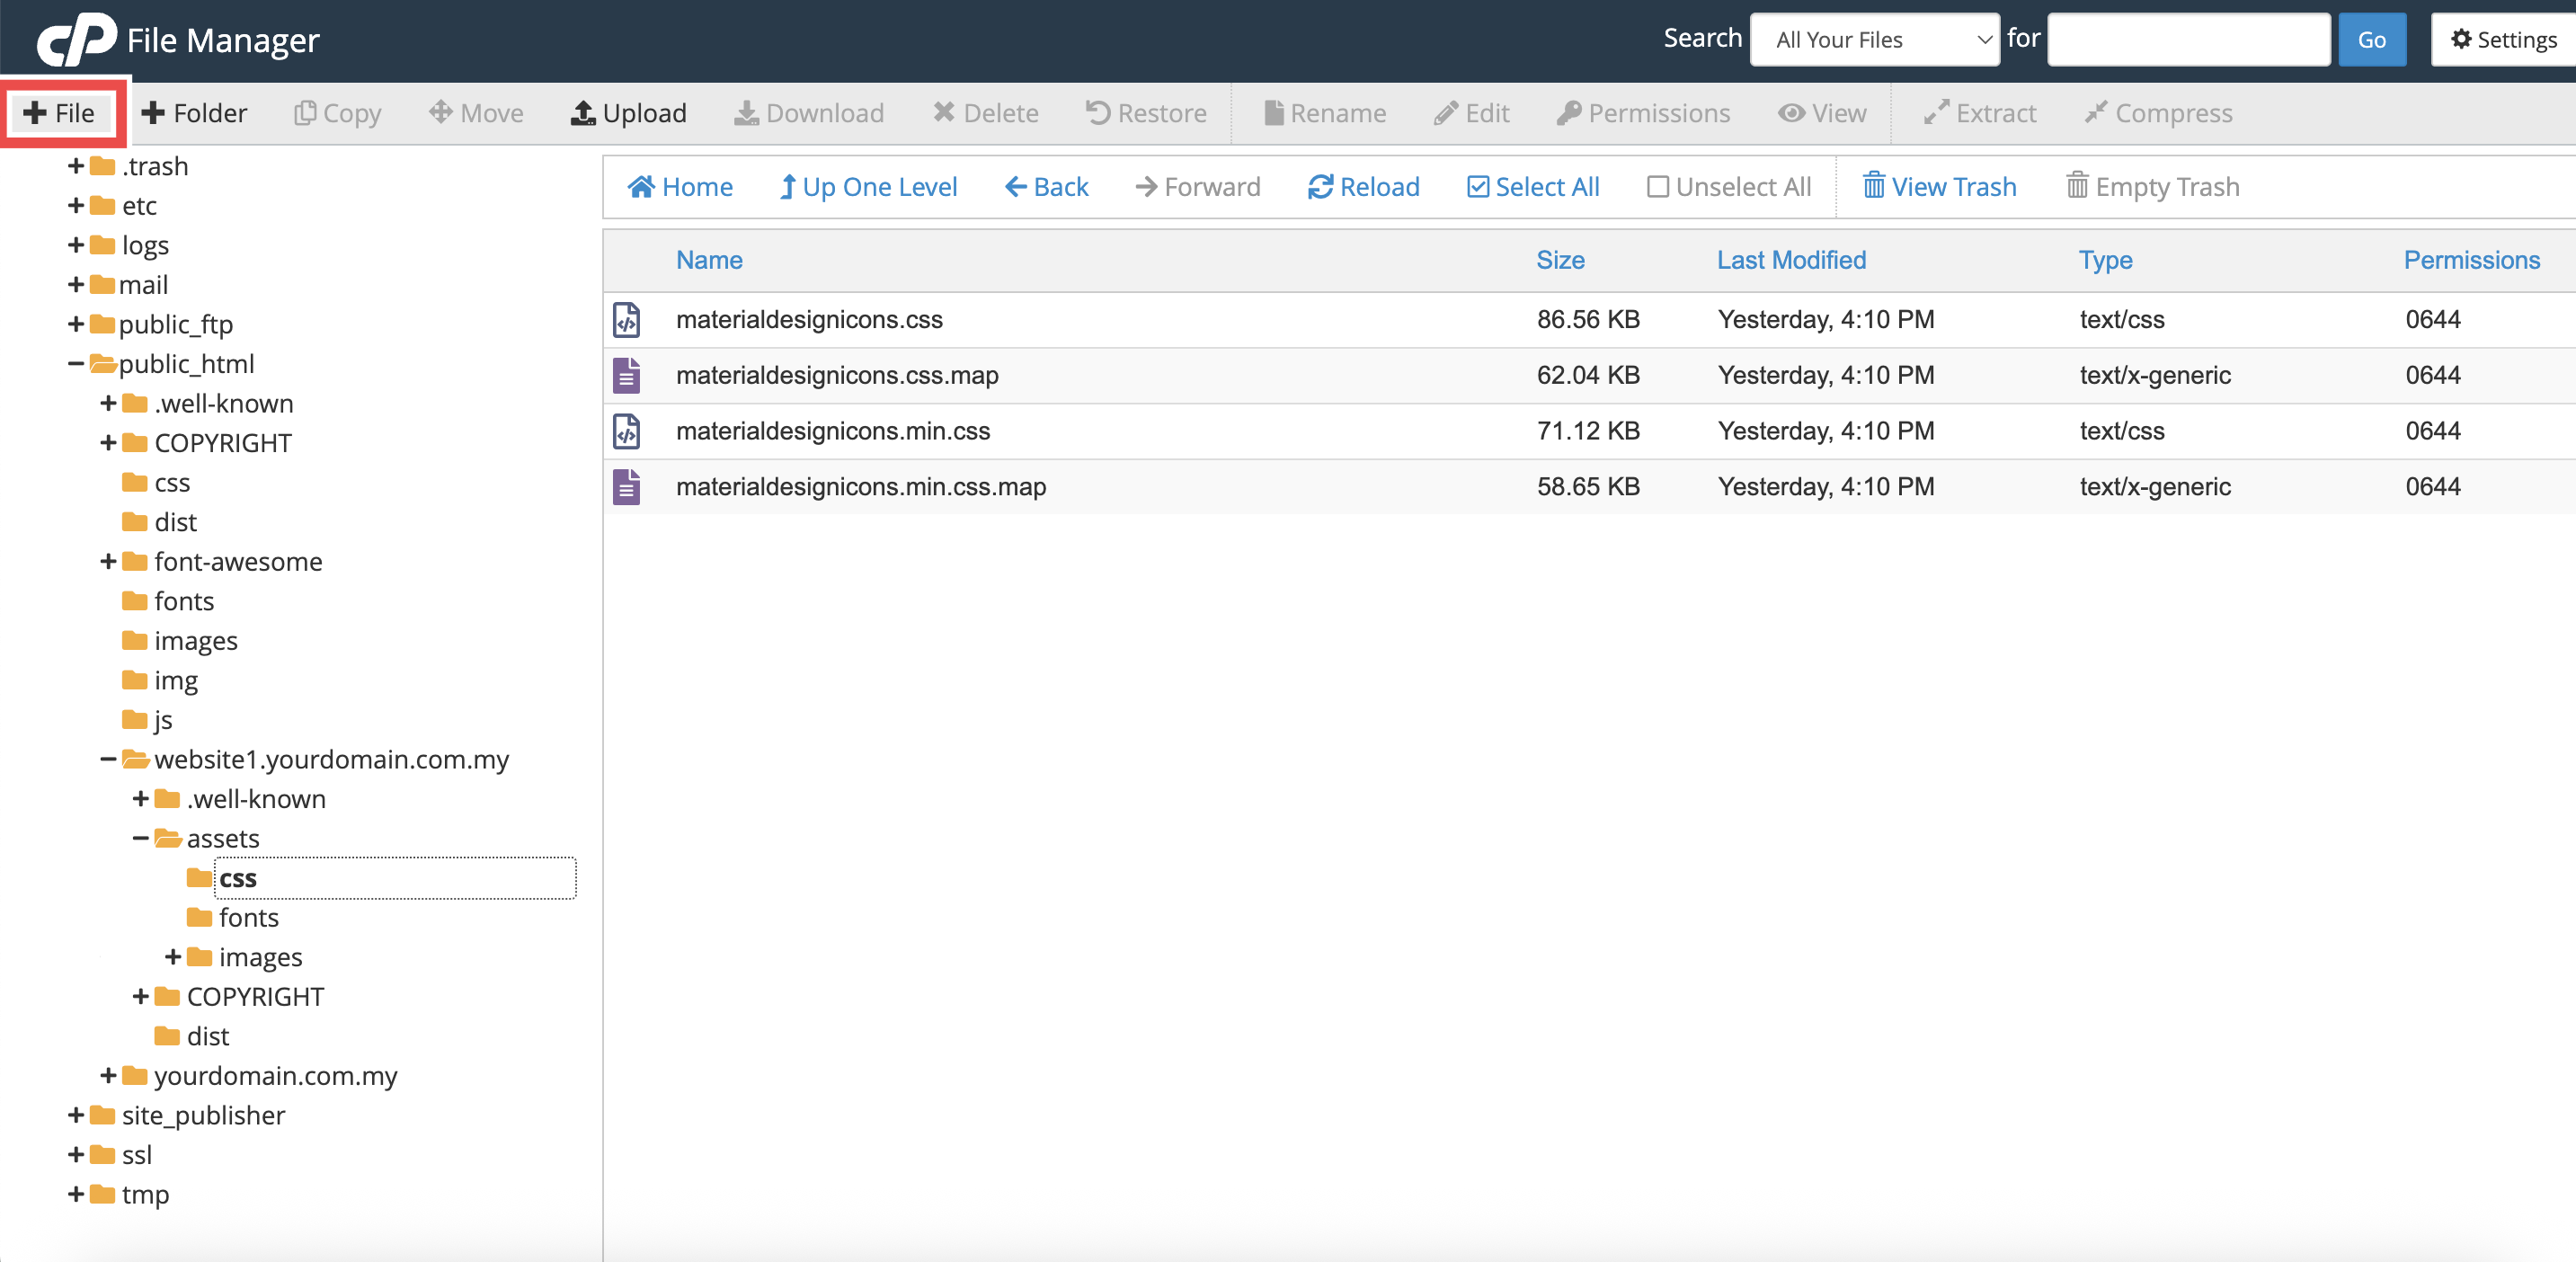The width and height of the screenshot is (2576, 1262).
Task: Expand the images folder under assets
Action: pos(173,958)
